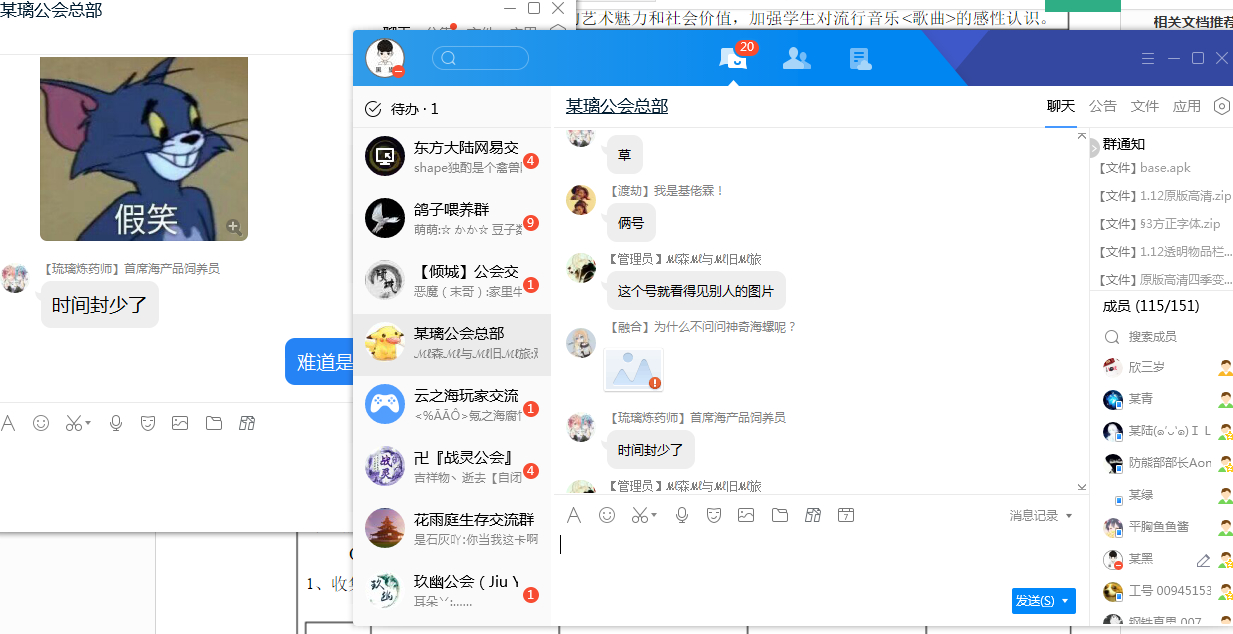This screenshot has height=634, width=1233.
Task: Open the messages tab icon with badge 20
Action: click(734, 59)
